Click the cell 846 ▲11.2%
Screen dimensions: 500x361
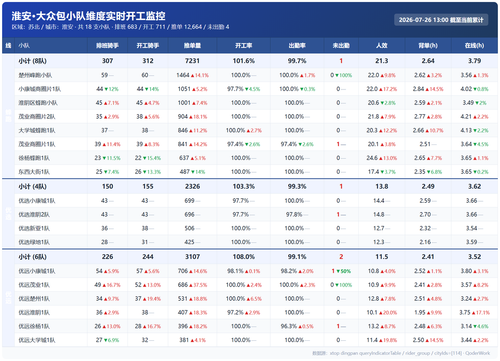192,130
